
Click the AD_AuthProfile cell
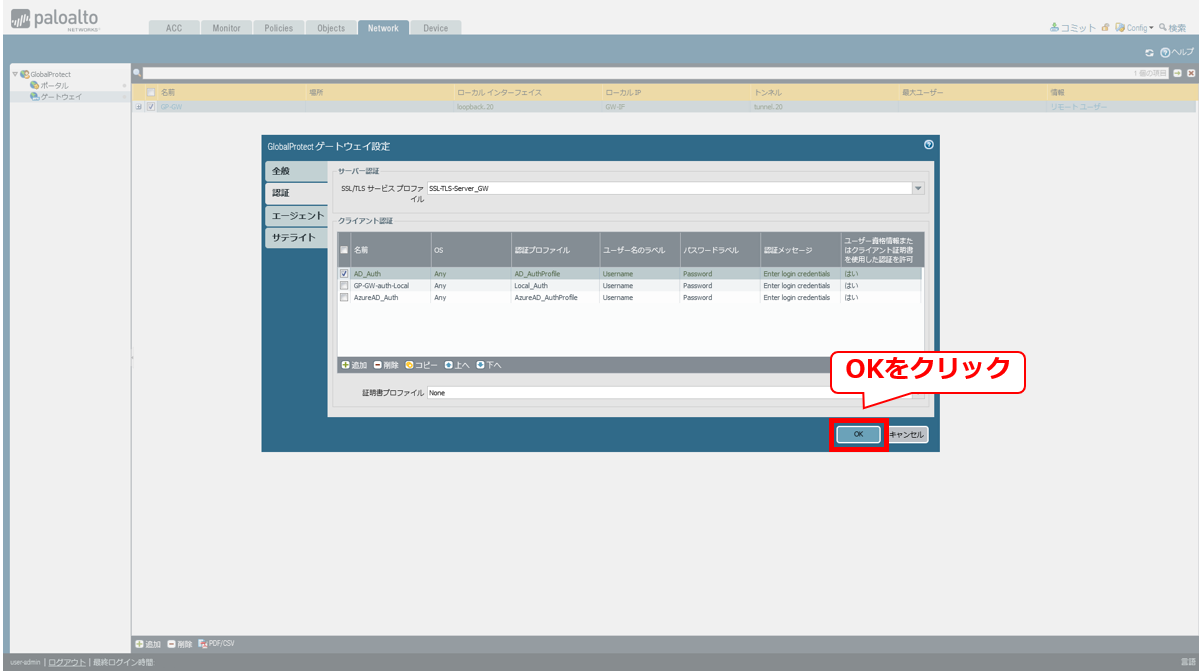click(x=537, y=273)
